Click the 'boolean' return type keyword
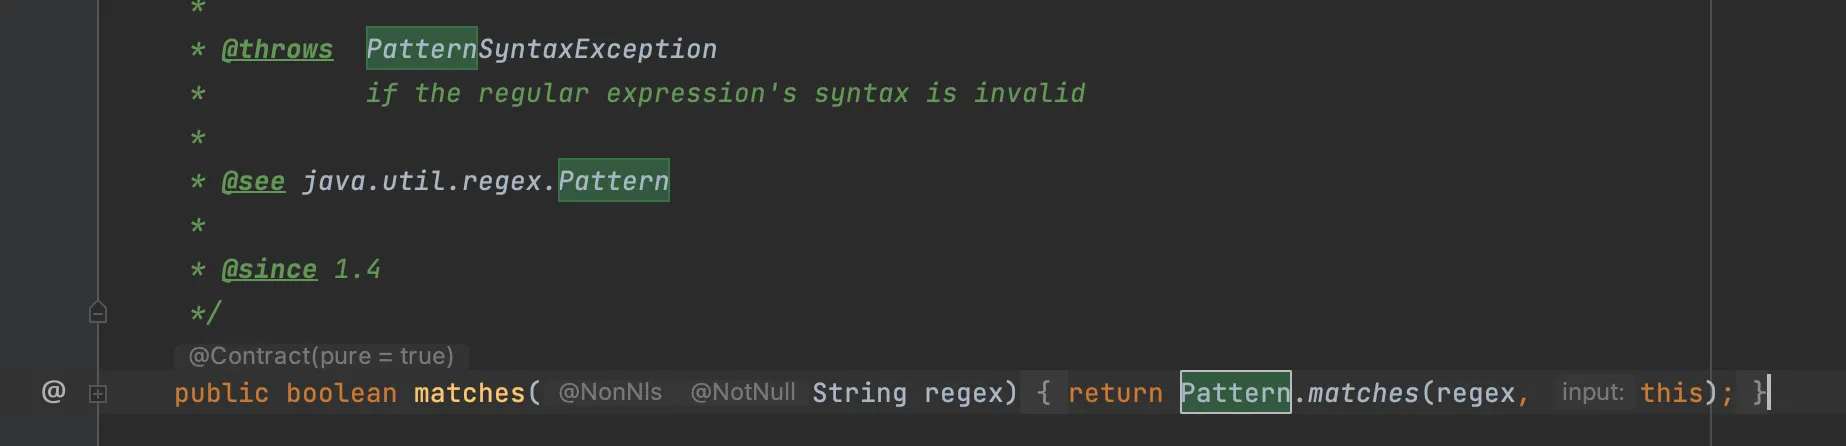Image resolution: width=1846 pixels, height=446 pixels. 341,393
